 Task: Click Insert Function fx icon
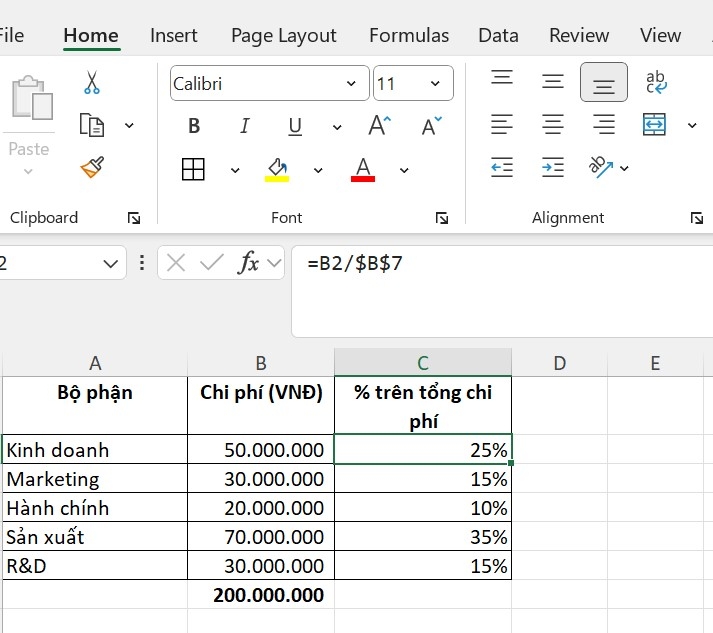(x=248, y=263)
